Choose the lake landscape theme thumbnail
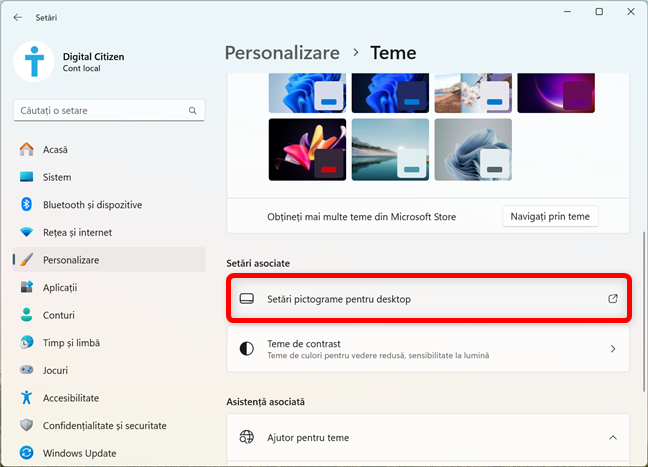The width and height of the screenshot is (648, 467). pos(390,149)
